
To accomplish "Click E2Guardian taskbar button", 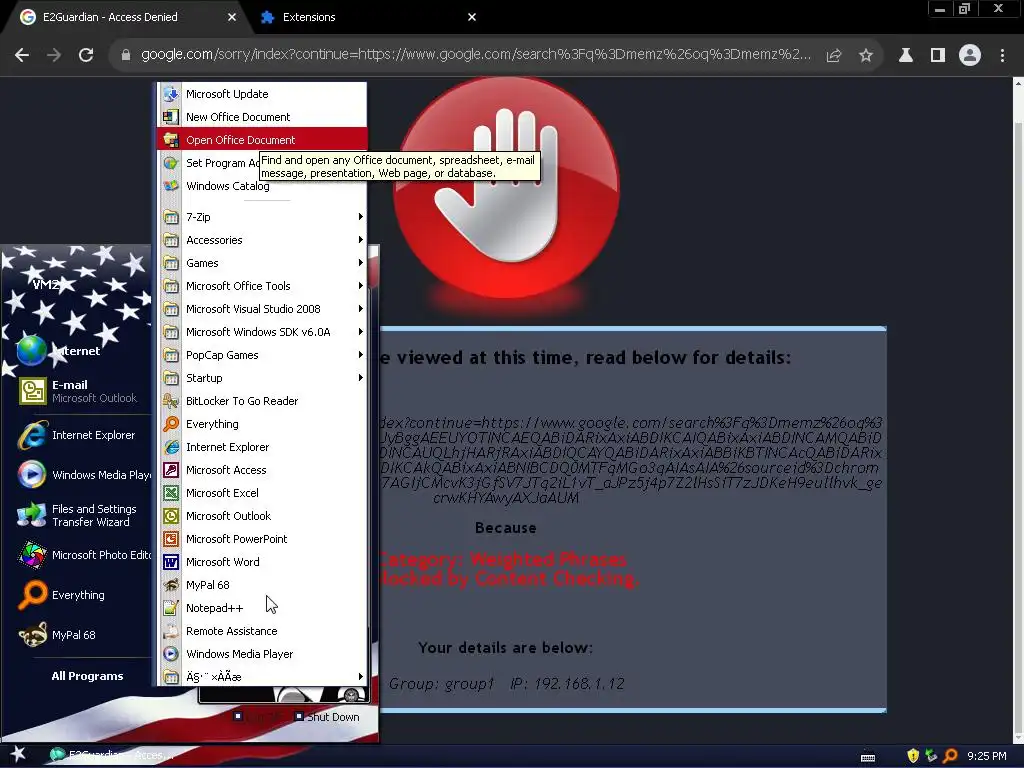I will point(112,756).
